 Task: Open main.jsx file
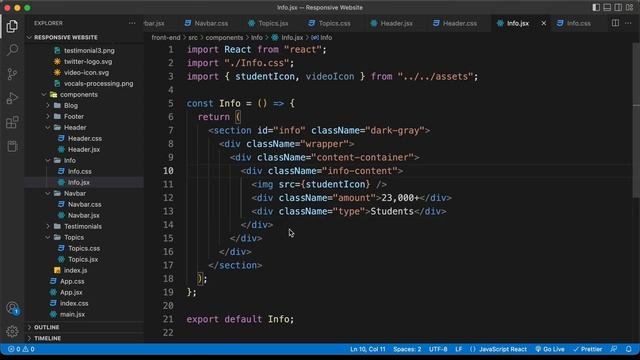[x=72, y=315]
